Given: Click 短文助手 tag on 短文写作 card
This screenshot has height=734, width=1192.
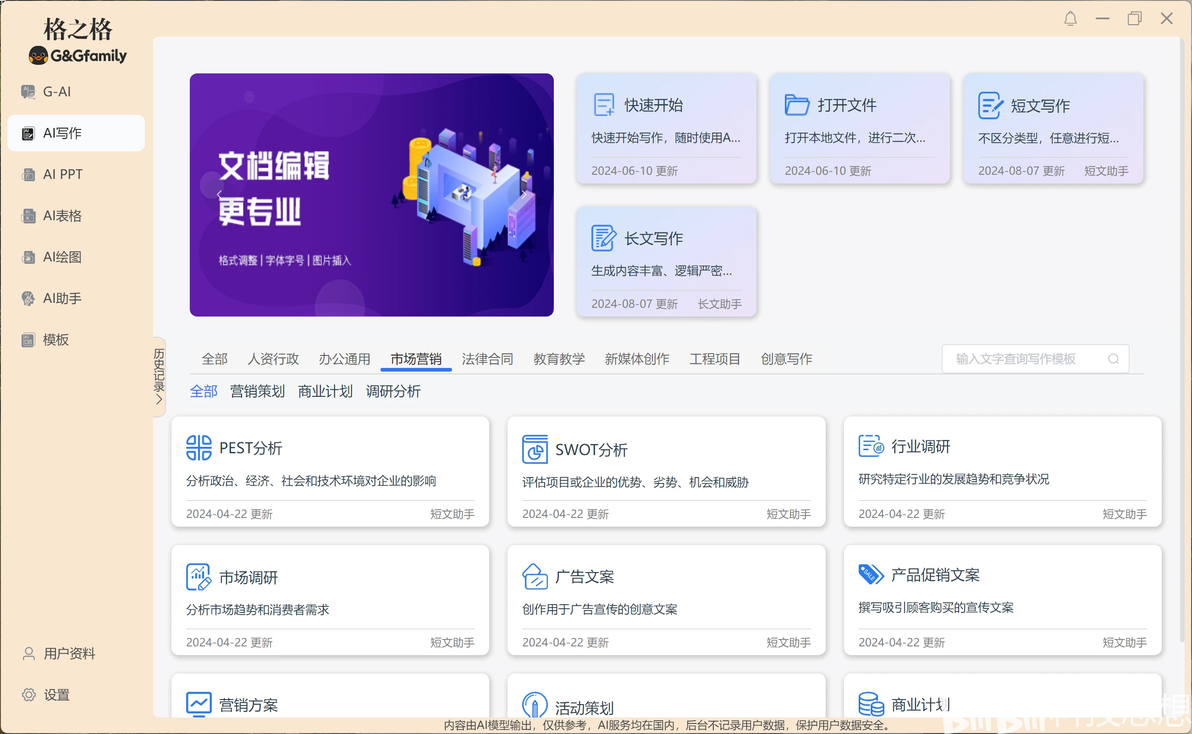Looking at the screenshot, I should pos(1106,171).
